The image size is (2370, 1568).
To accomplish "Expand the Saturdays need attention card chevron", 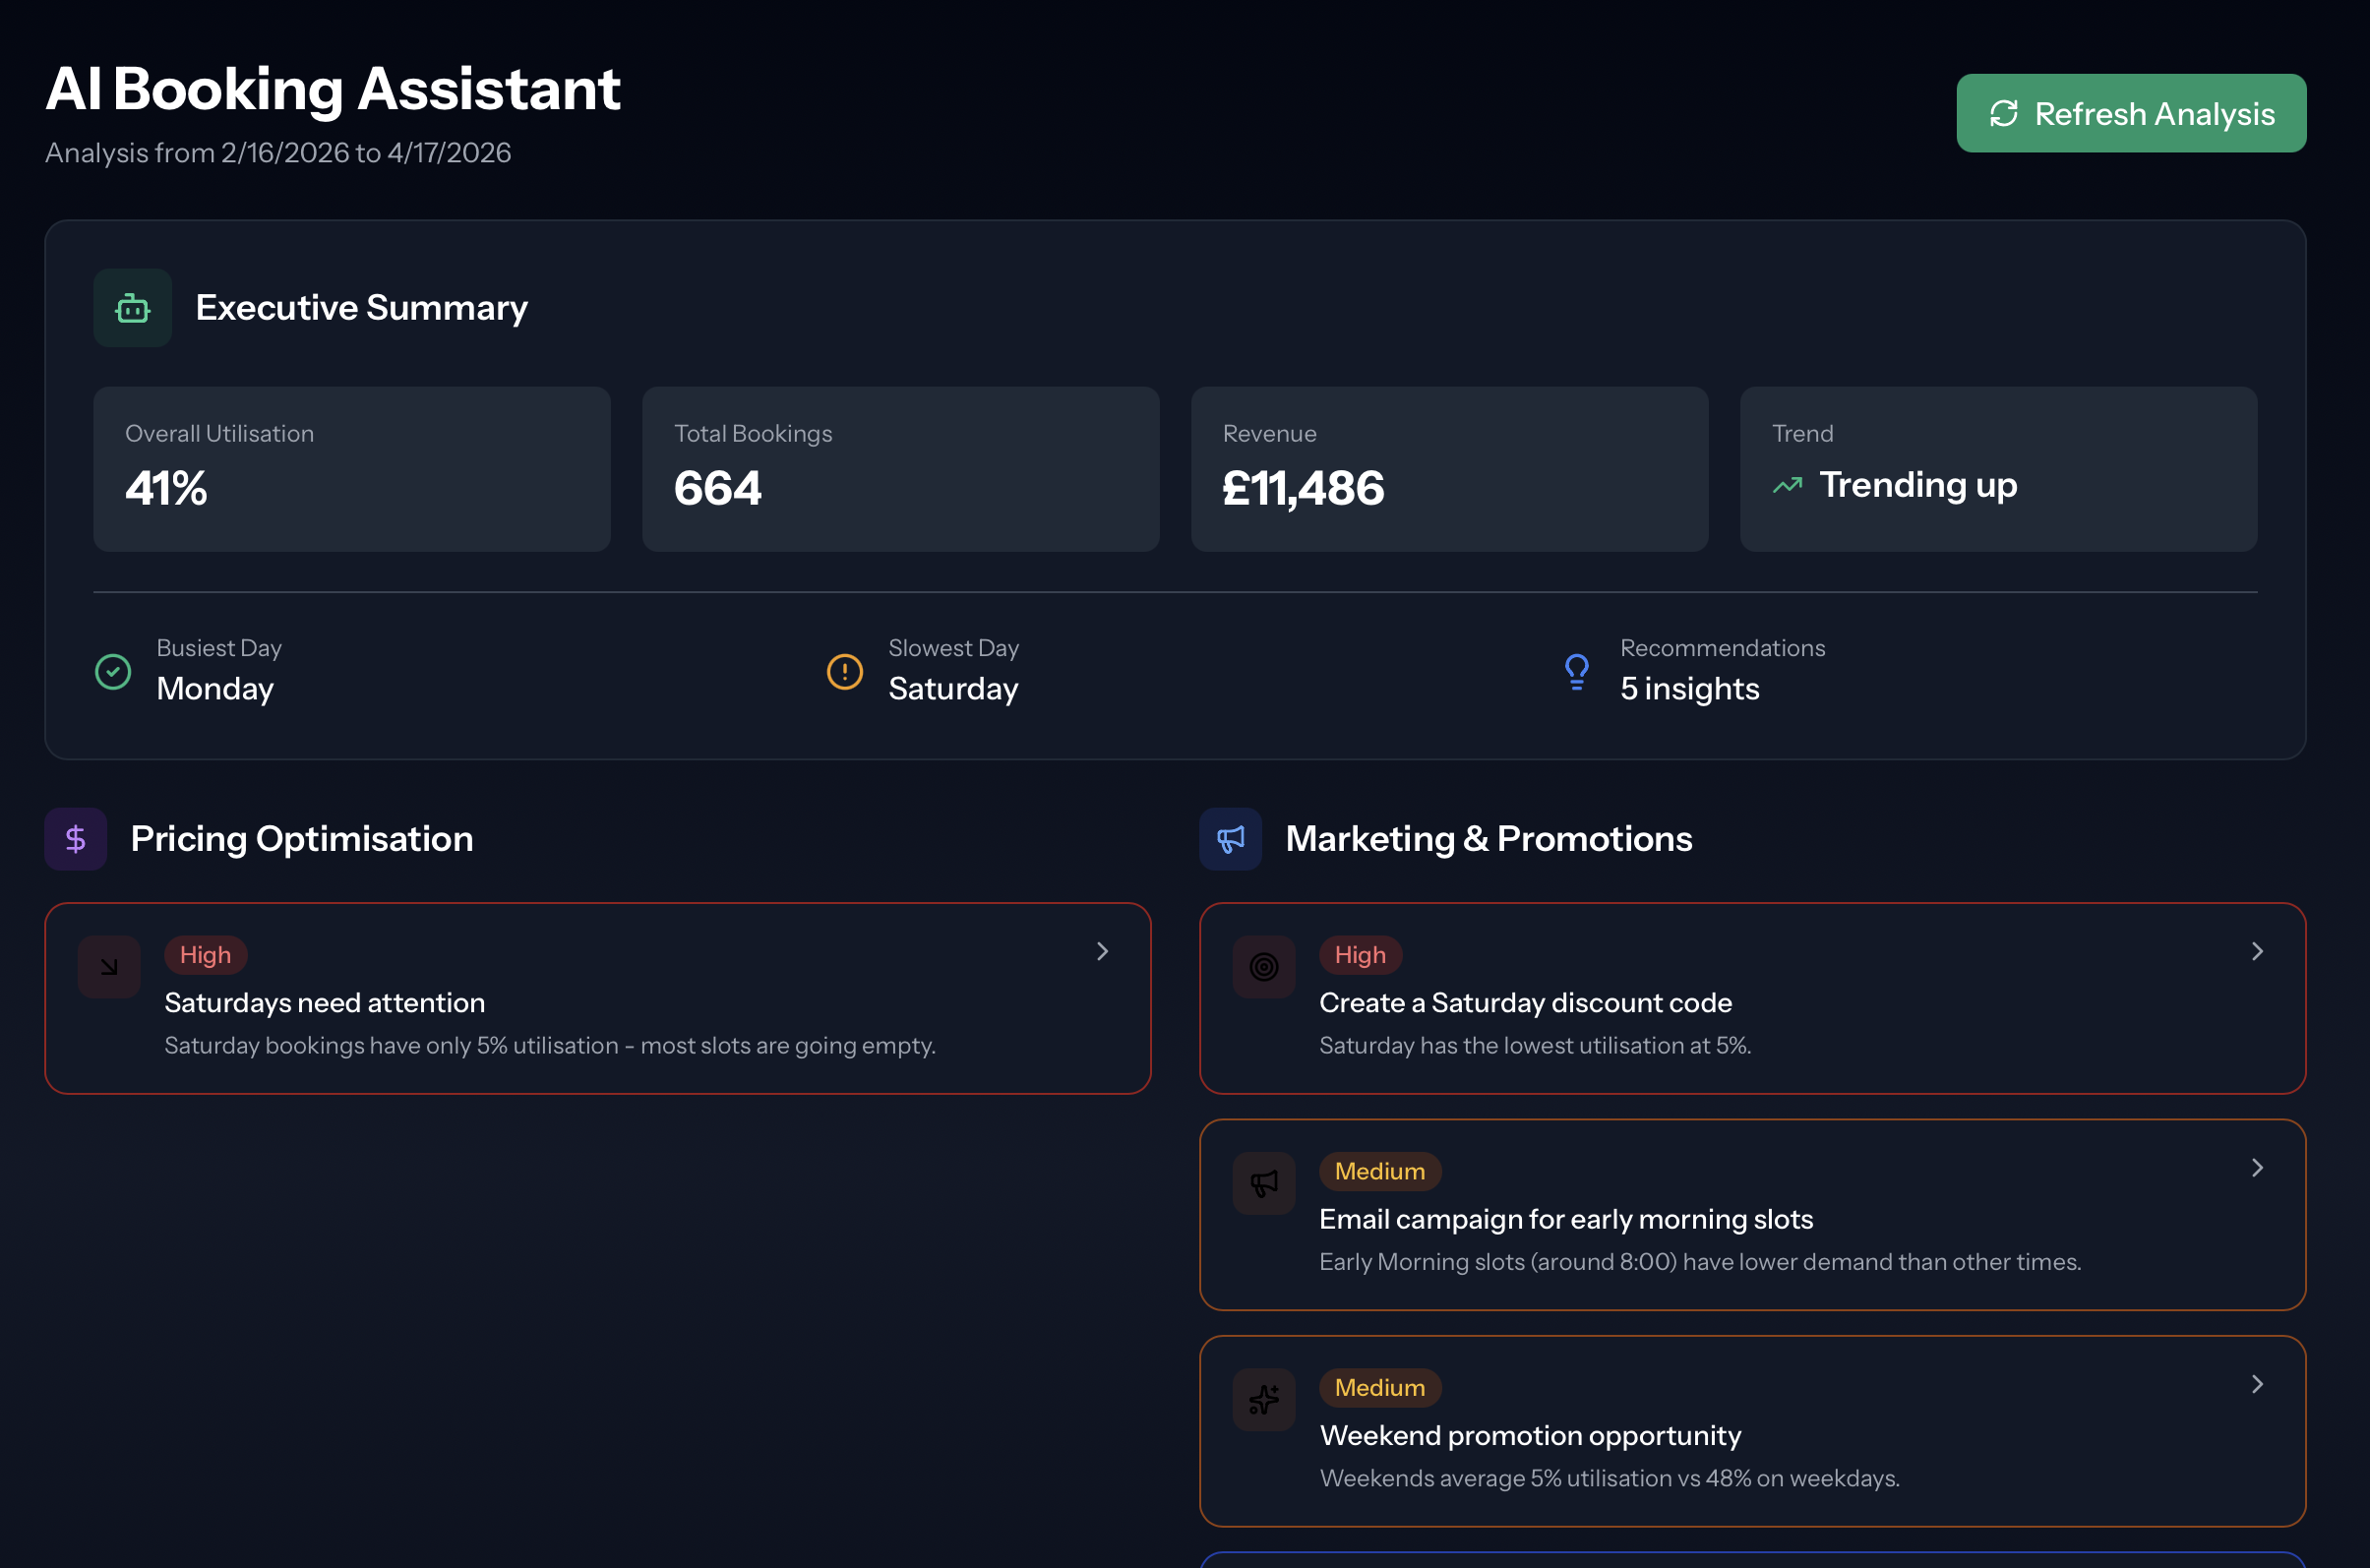I will click(1102, 951).
